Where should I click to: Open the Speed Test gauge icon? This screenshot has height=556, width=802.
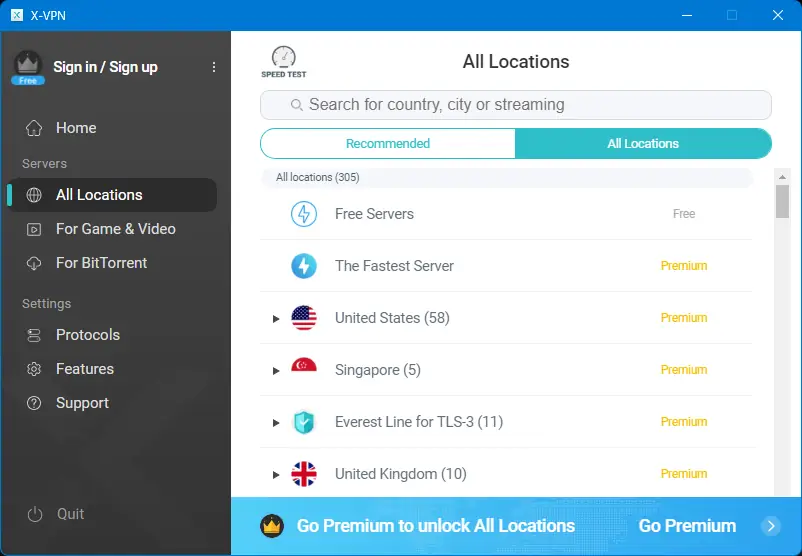pos(284,60)
